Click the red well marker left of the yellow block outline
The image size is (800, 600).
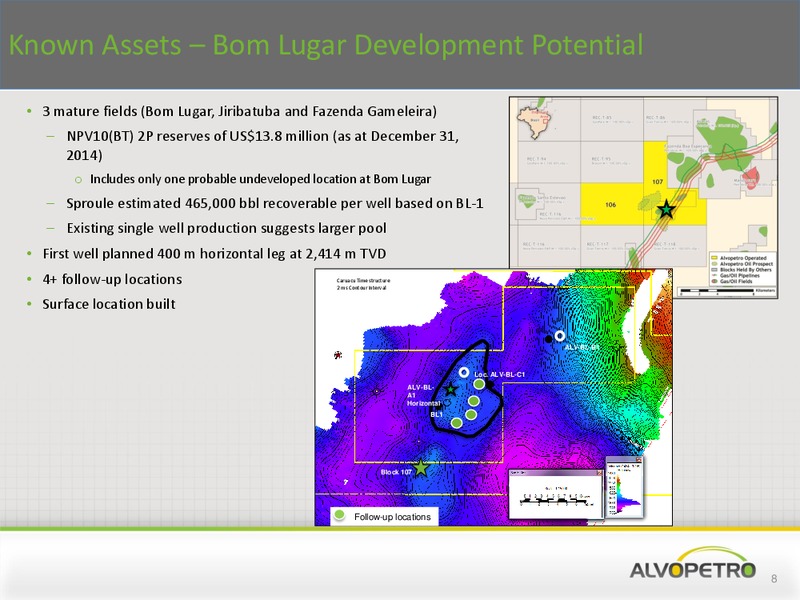pos(337,355)
